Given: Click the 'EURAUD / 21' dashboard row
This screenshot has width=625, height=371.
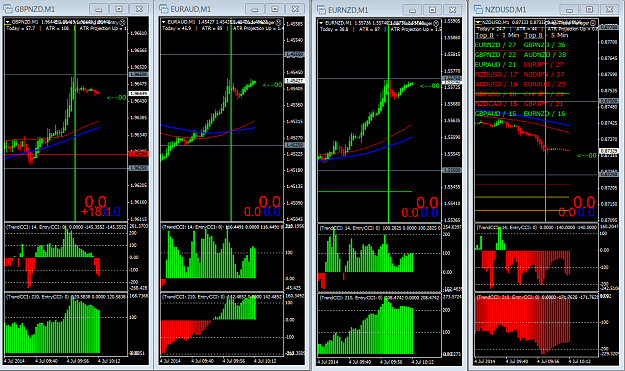Looking at the screenshot, I should [495, 65].
